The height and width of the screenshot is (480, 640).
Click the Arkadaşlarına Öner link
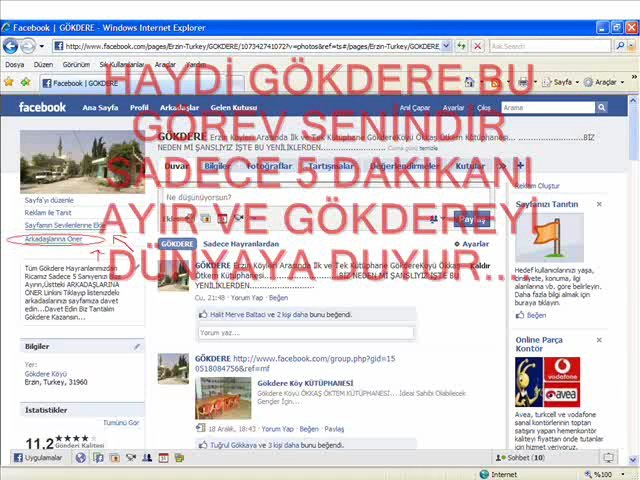[x=53, y=239]
